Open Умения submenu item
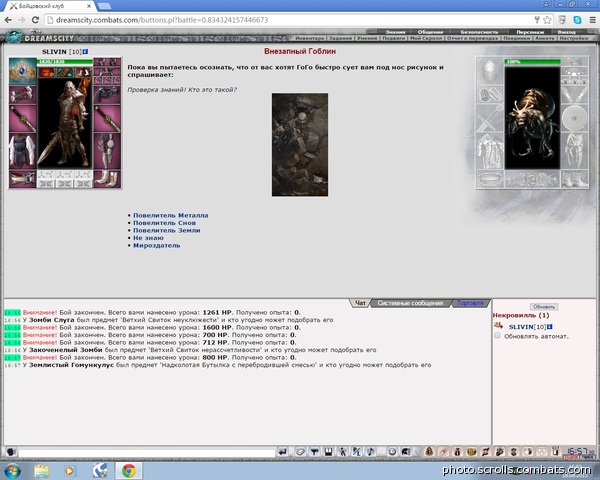Screen dimensions: 600x480 [x=367, y=38]
